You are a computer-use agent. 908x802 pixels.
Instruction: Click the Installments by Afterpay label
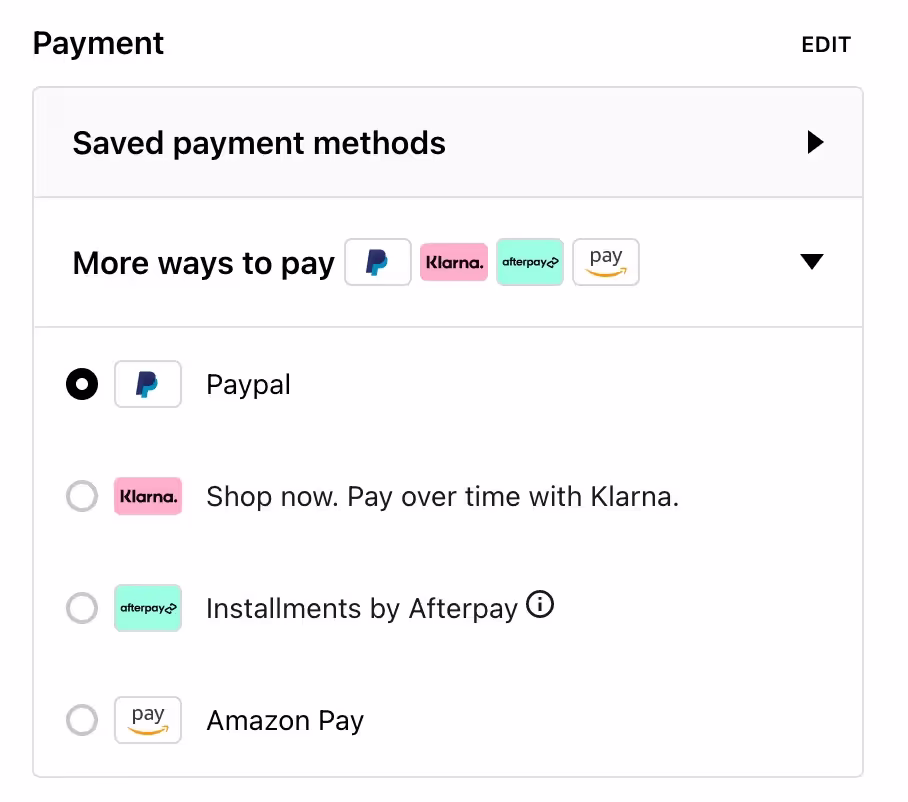point(362,609)
